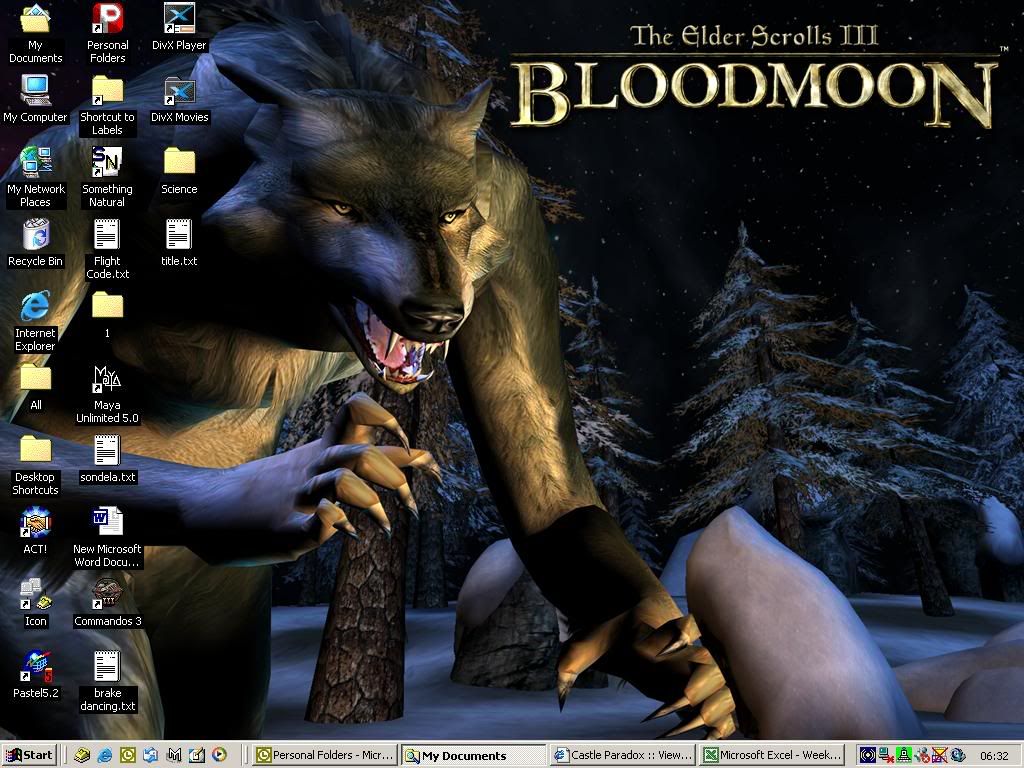Launch Outlook from the Quick Launch bar

[x=128, y=755]
